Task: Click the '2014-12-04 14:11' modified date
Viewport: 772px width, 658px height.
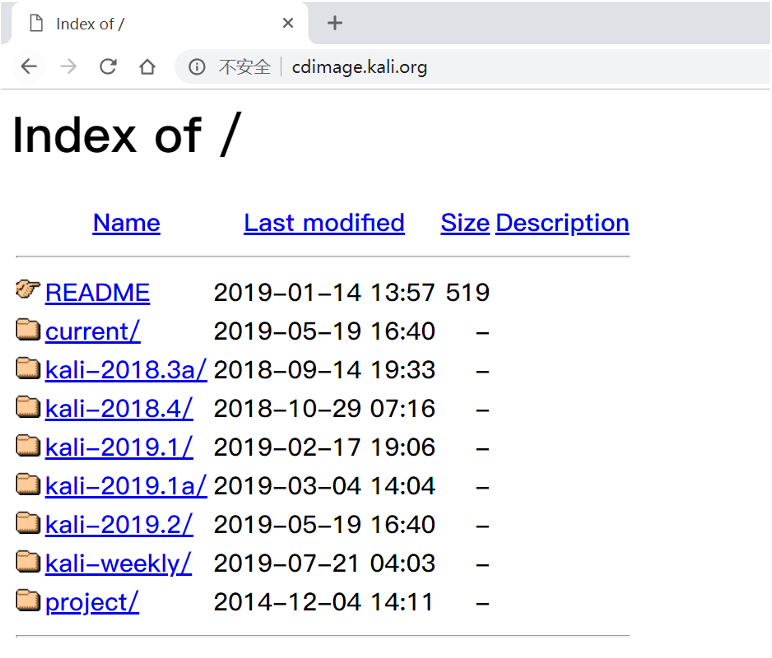Action: (323, 602)
